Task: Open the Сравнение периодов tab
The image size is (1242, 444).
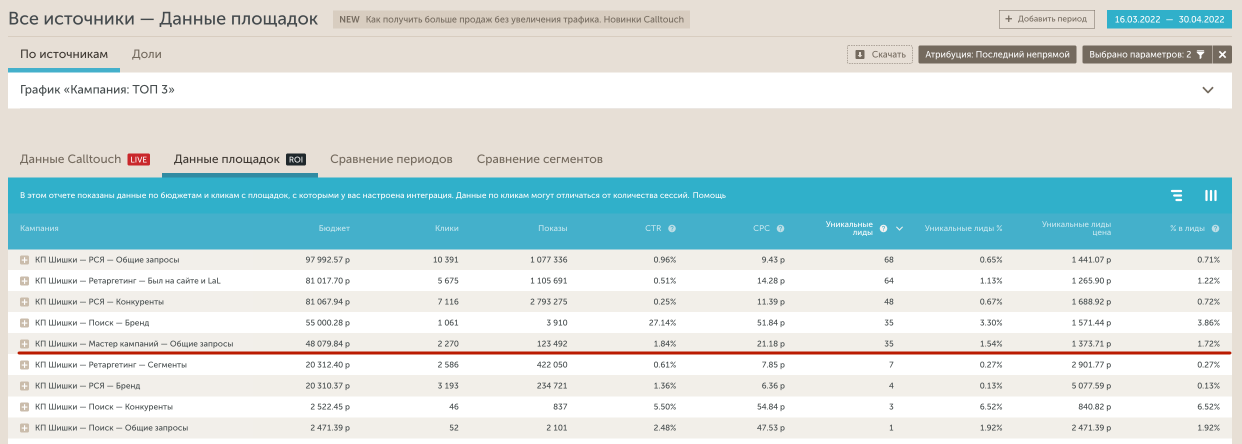Action: pyautogui.click(x=391, y=159)
